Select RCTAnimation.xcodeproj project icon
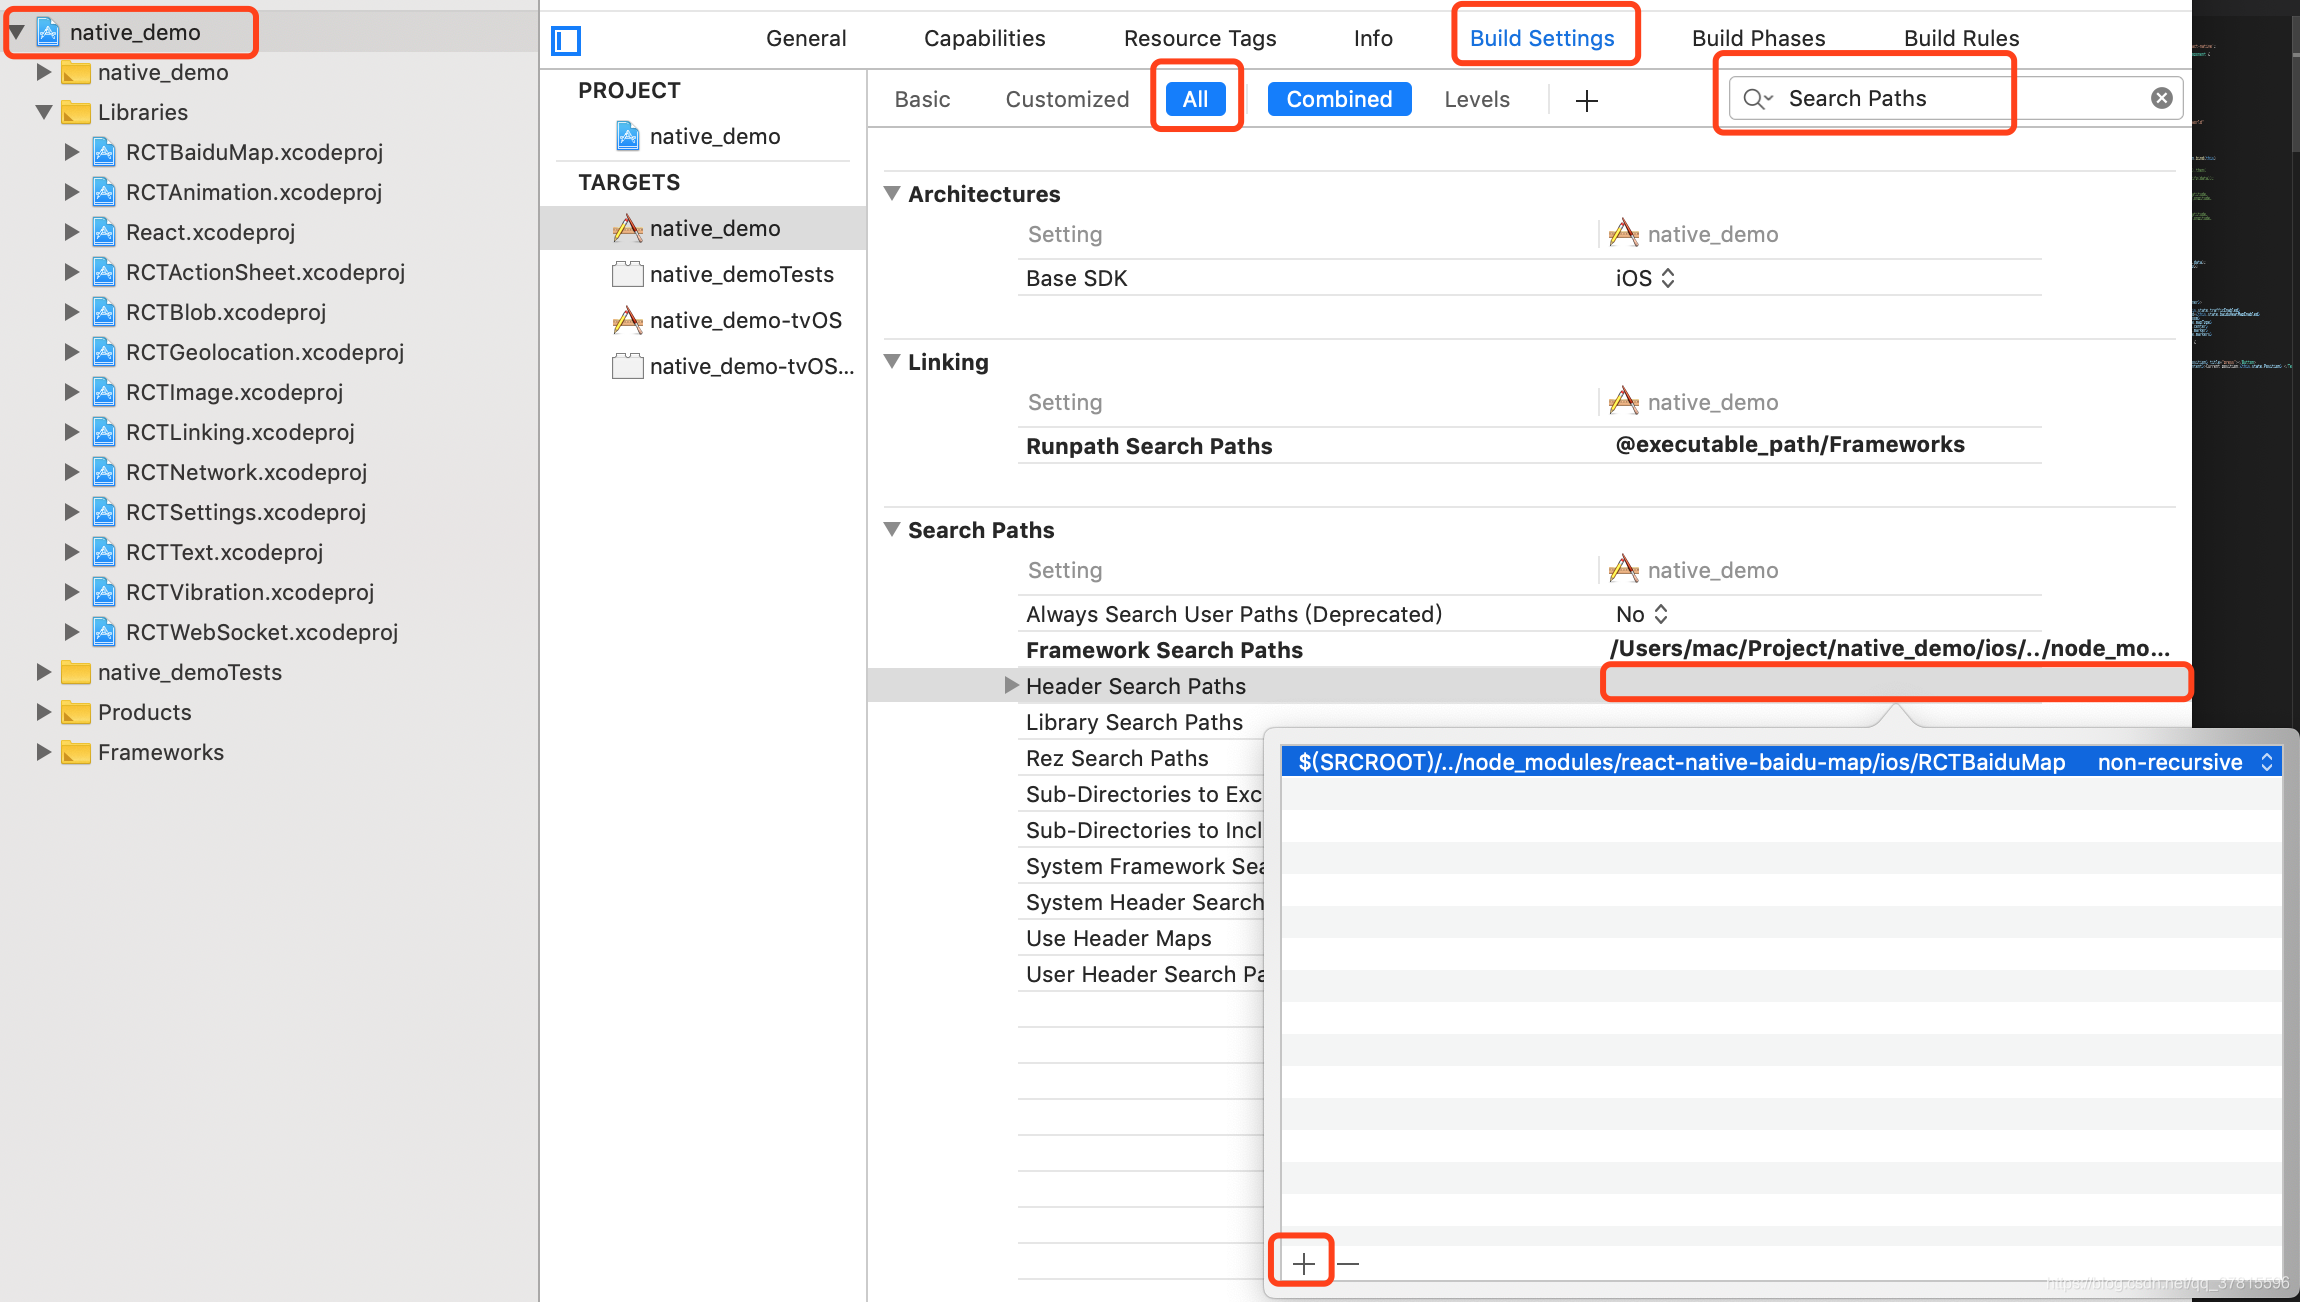The height and width of the screenshot is (1302, 2300). pyautogui.click(x=104, y=192)
